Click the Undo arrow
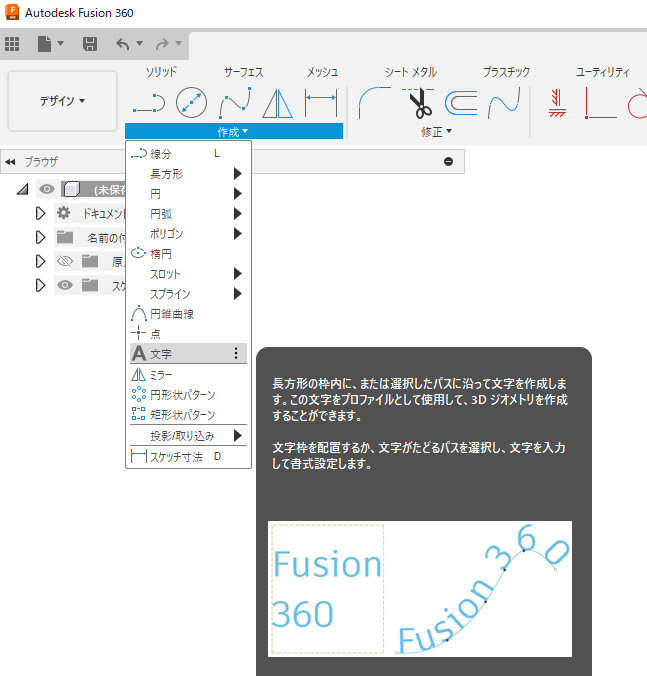This screenshot has height=676, width=647. (123, 44)
